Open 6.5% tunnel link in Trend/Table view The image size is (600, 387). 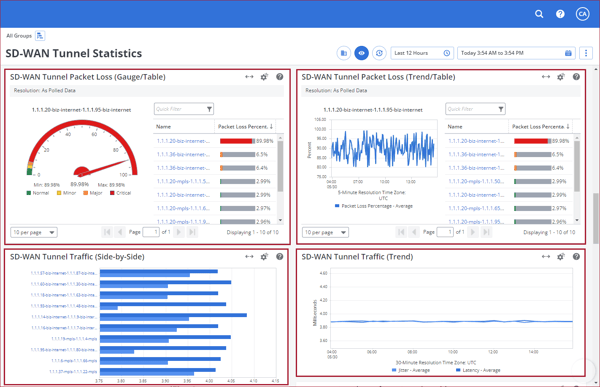476,154
